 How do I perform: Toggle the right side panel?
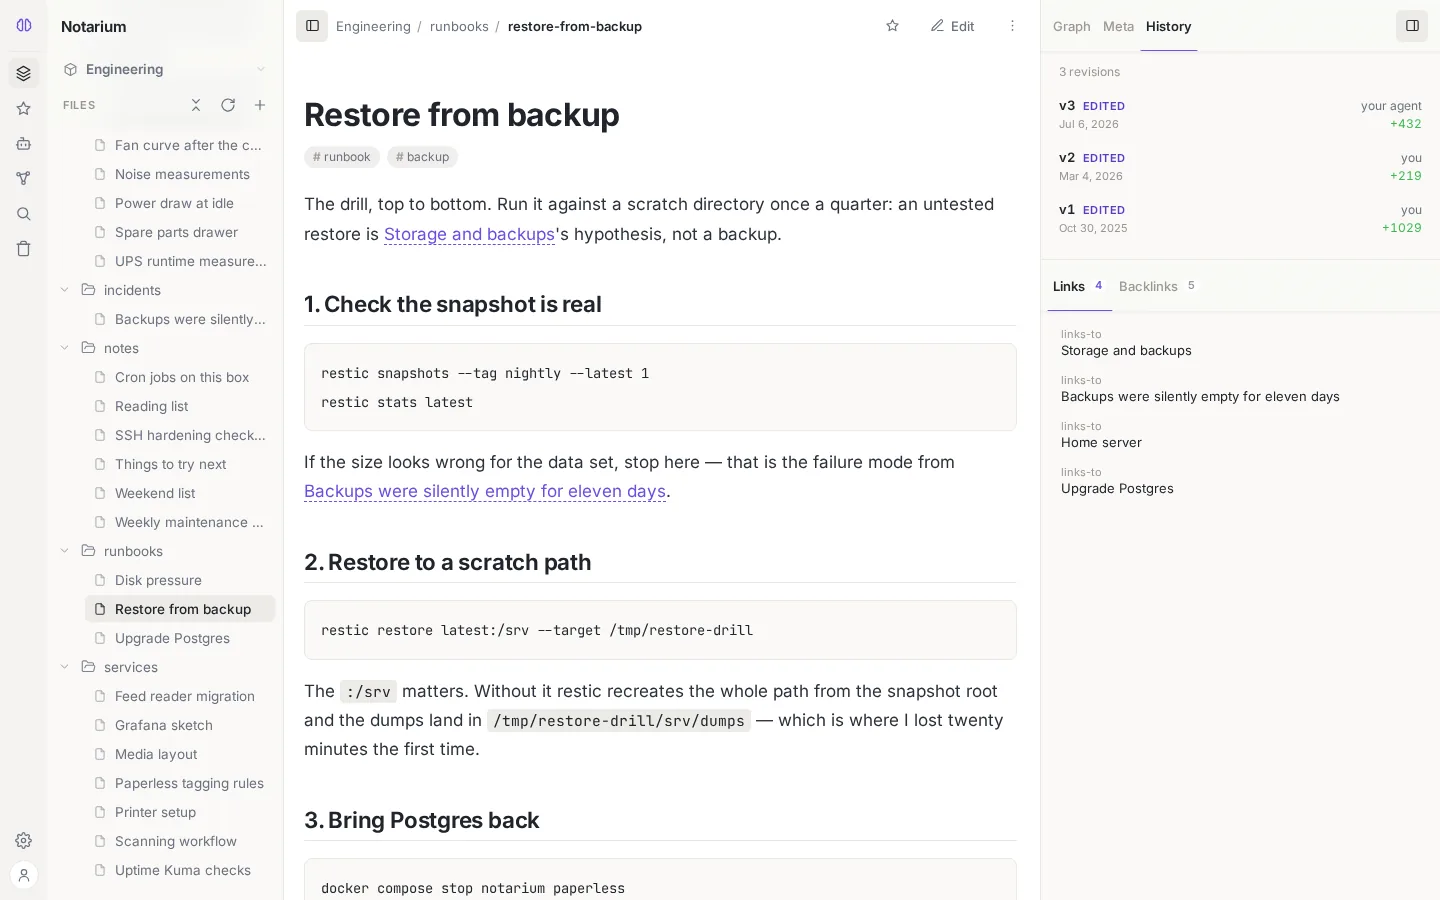coord(1412,26)
